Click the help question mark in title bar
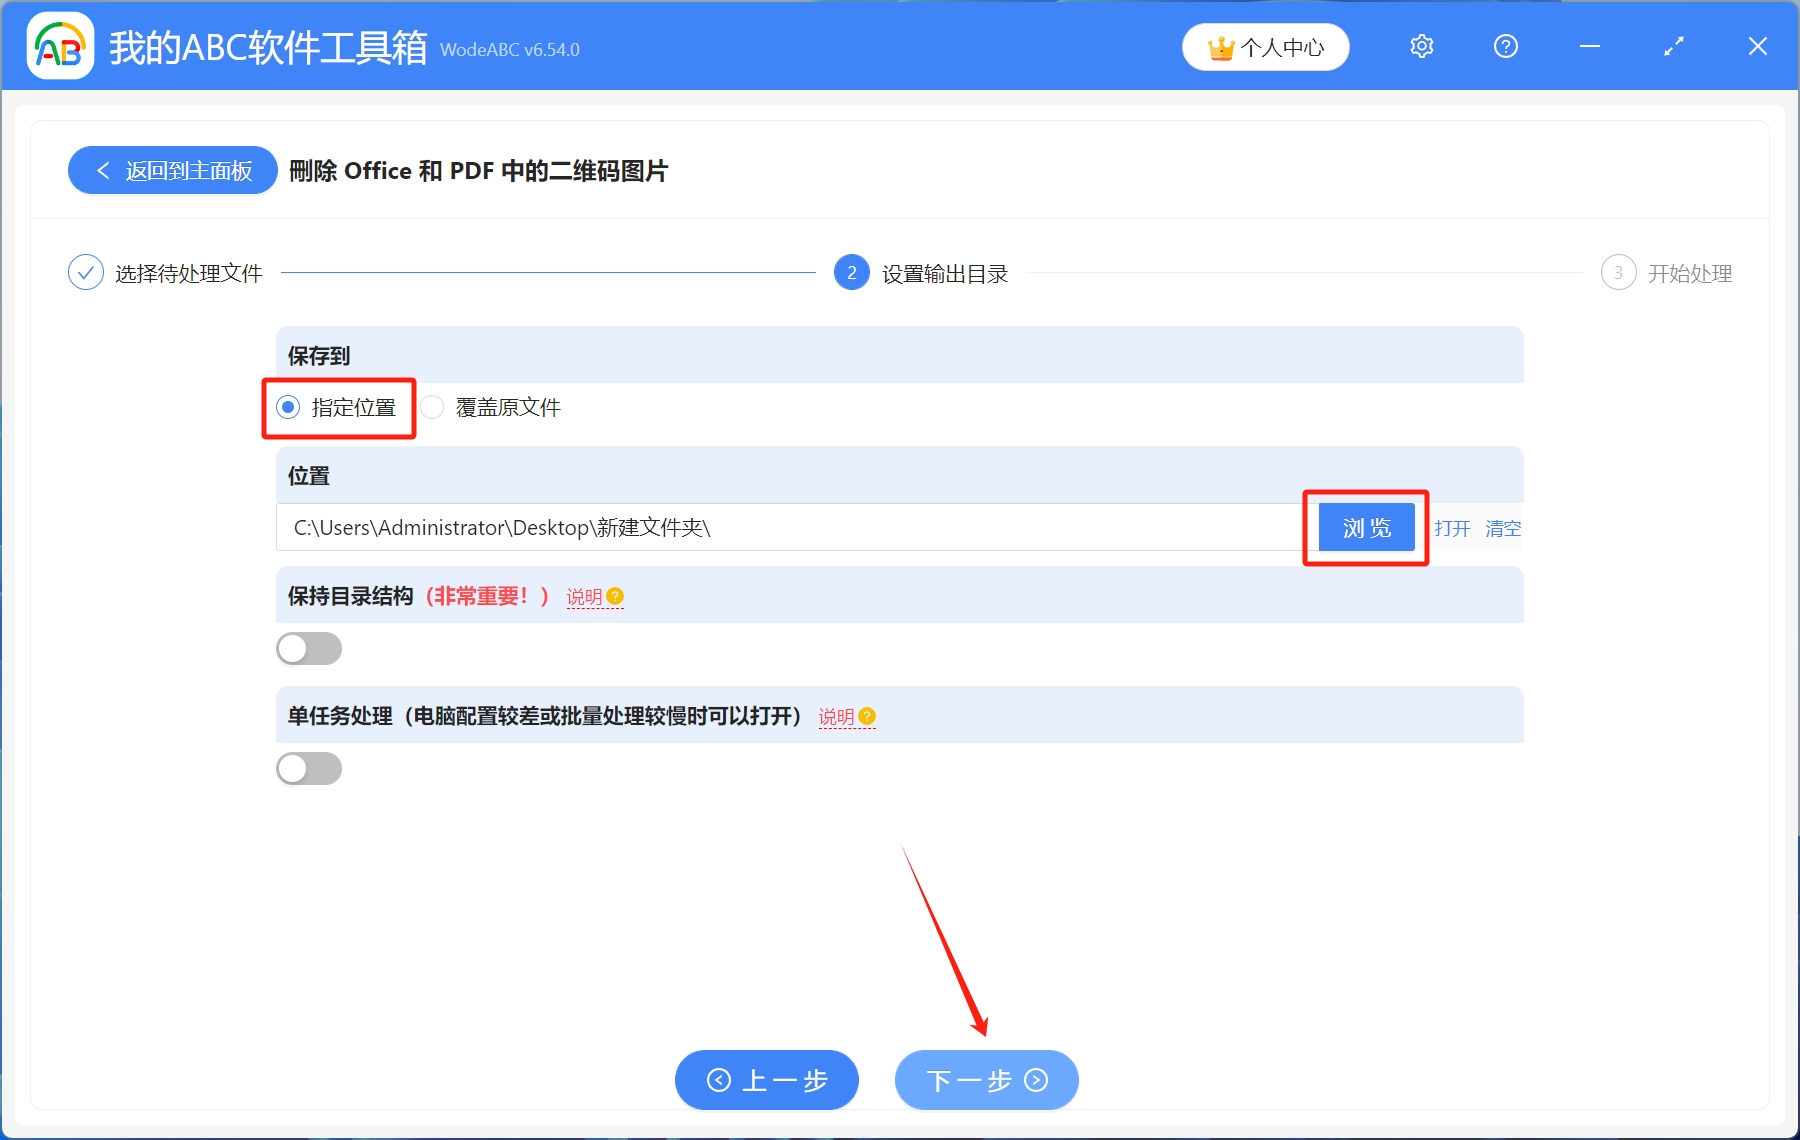The image size is (1800, 1140). pyautogui.click(x=1505, y=46)
